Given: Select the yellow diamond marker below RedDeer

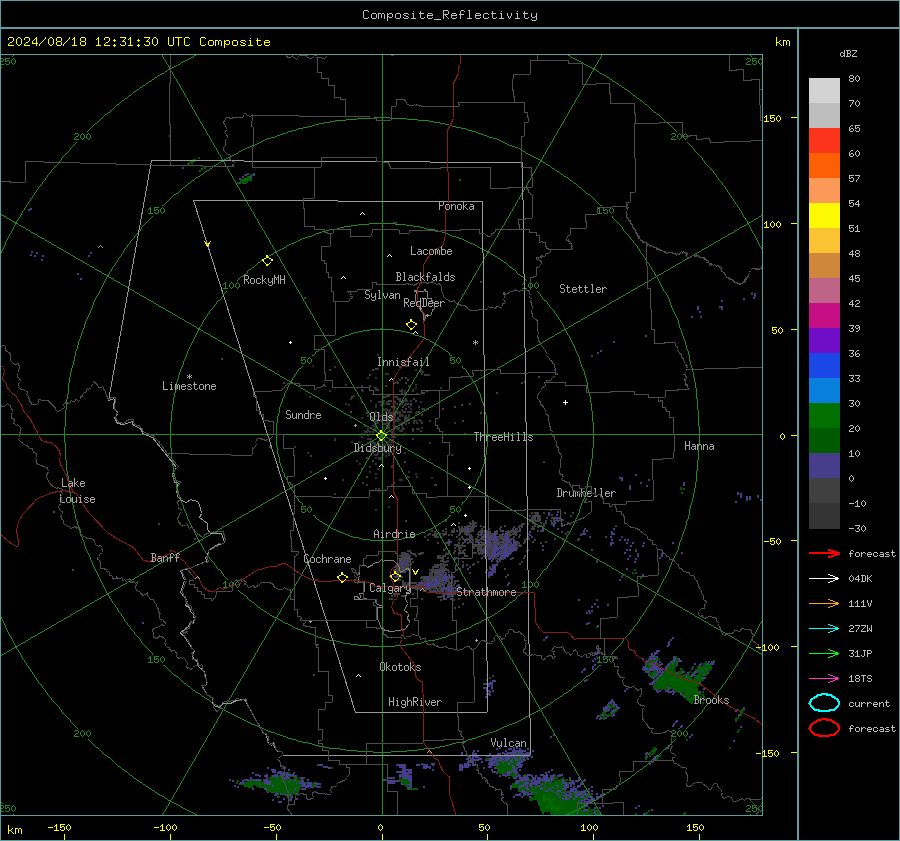Looking at the screenshot, I should (x=412, y=325).
